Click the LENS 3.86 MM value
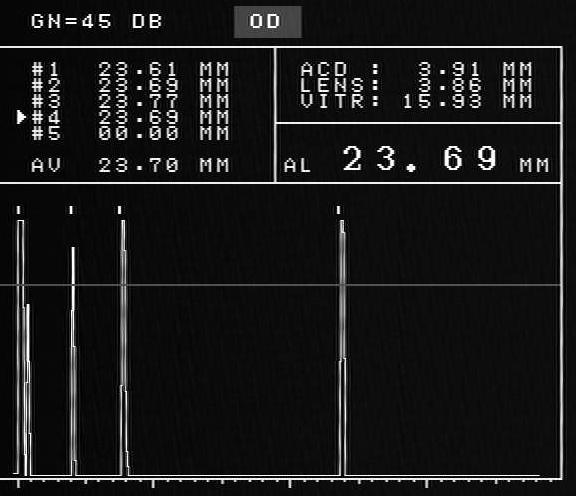 (x=416, y=85)
